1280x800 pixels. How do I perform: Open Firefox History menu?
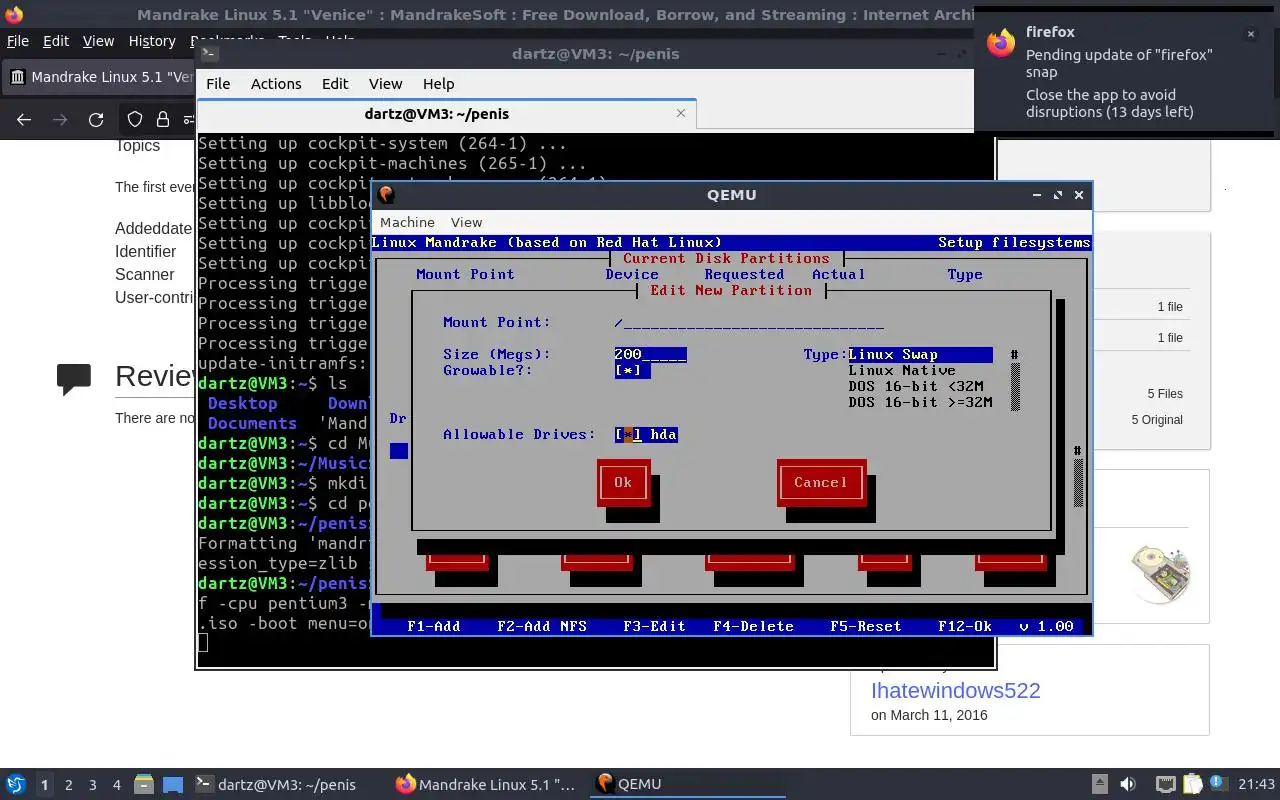click(x=152, y=41)
